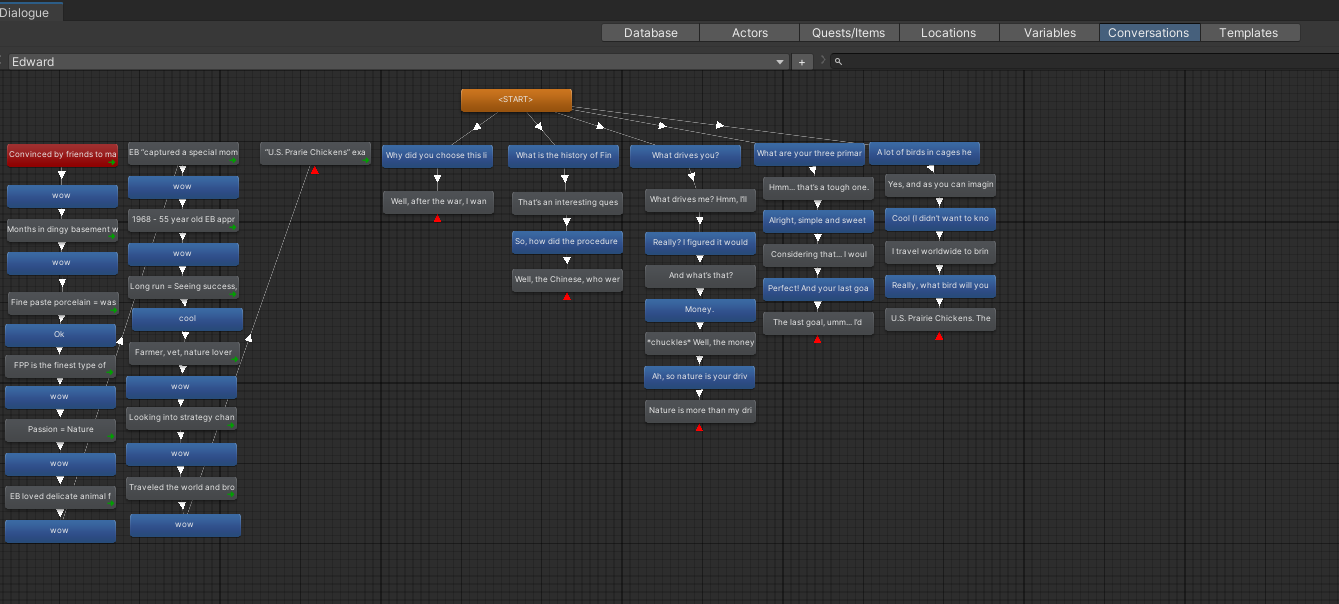Screen dimensions: 1339x604
Task: Open the Quests/Items tab
Action: [849, 33]
